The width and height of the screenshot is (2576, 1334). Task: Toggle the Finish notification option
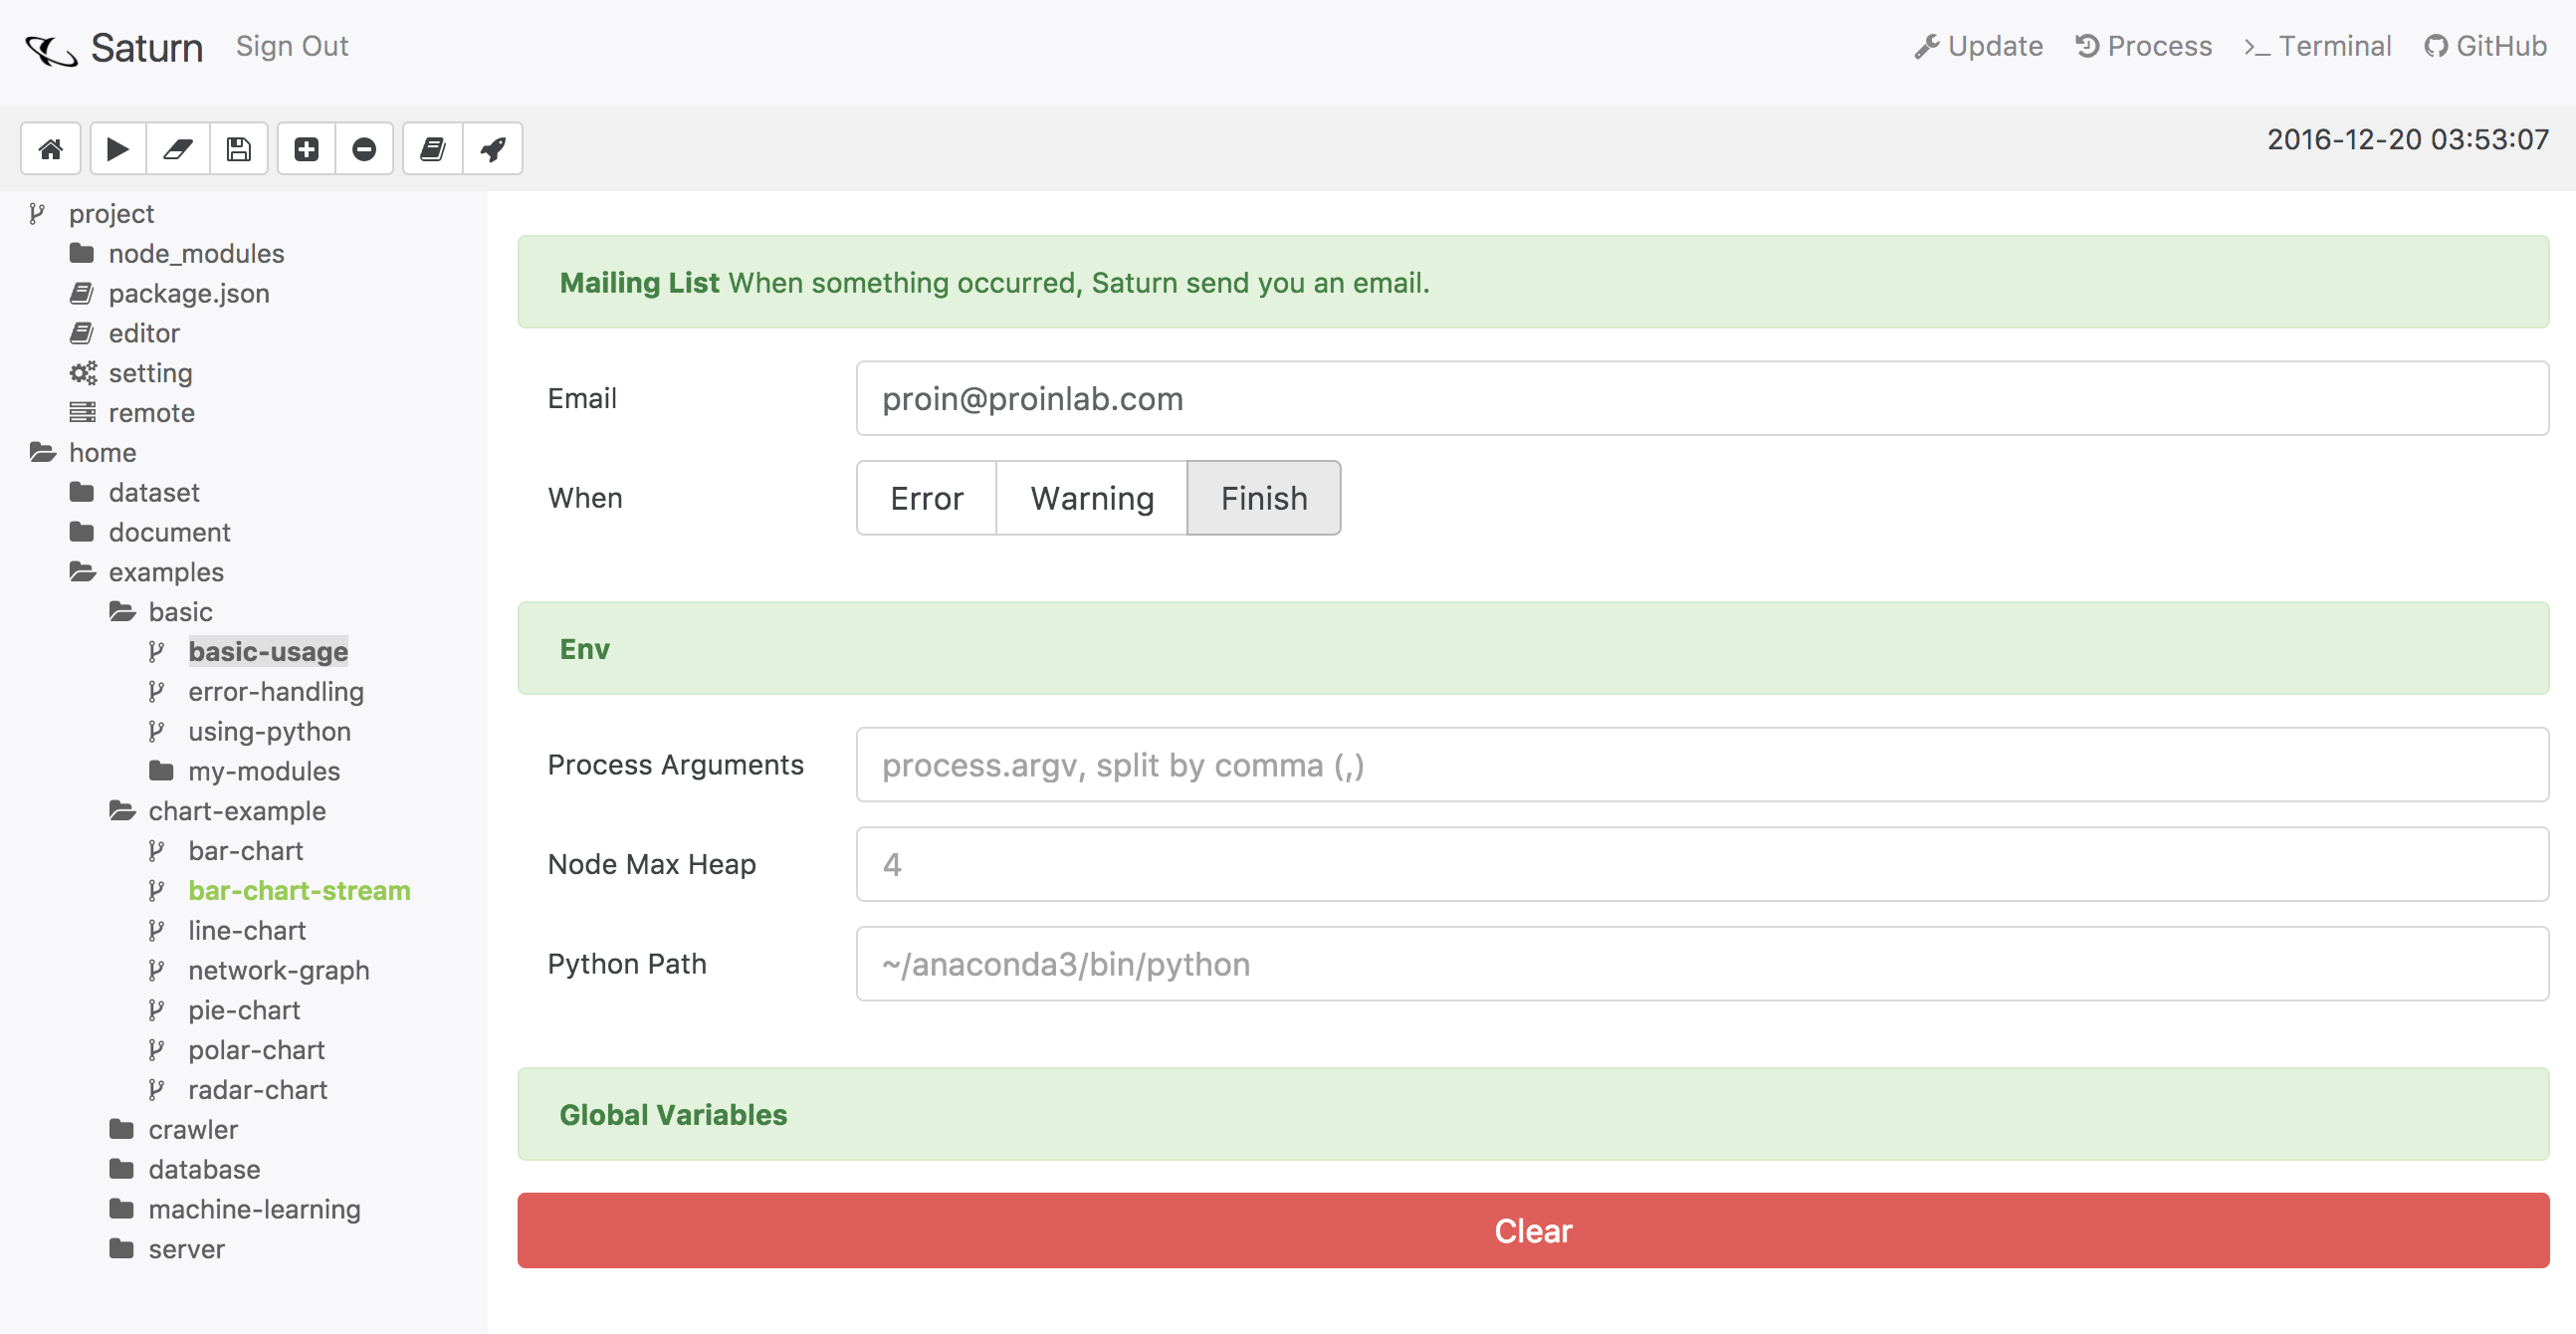point(1263,498)
